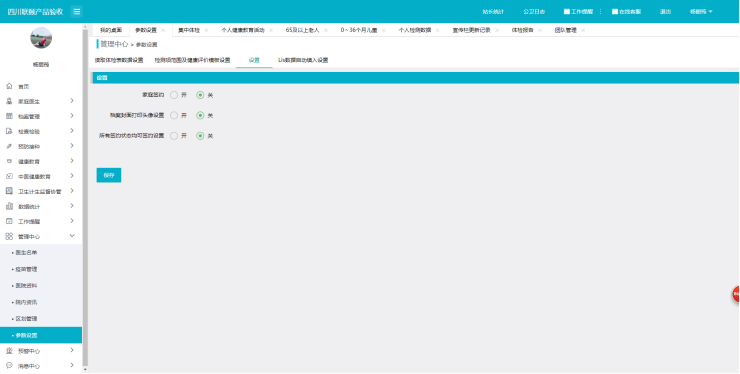Expand the 数据统计 sidebar menu

(72, 206)
